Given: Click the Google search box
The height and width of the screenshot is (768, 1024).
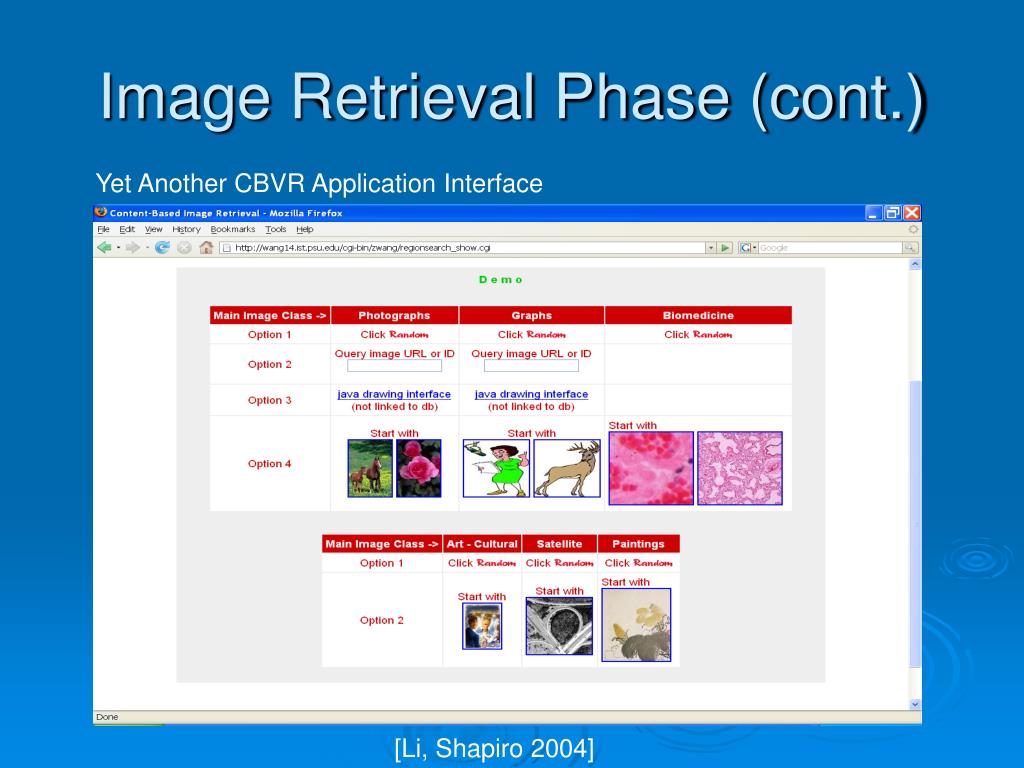Looking at the screenshot, I should (x=830, y=248).
